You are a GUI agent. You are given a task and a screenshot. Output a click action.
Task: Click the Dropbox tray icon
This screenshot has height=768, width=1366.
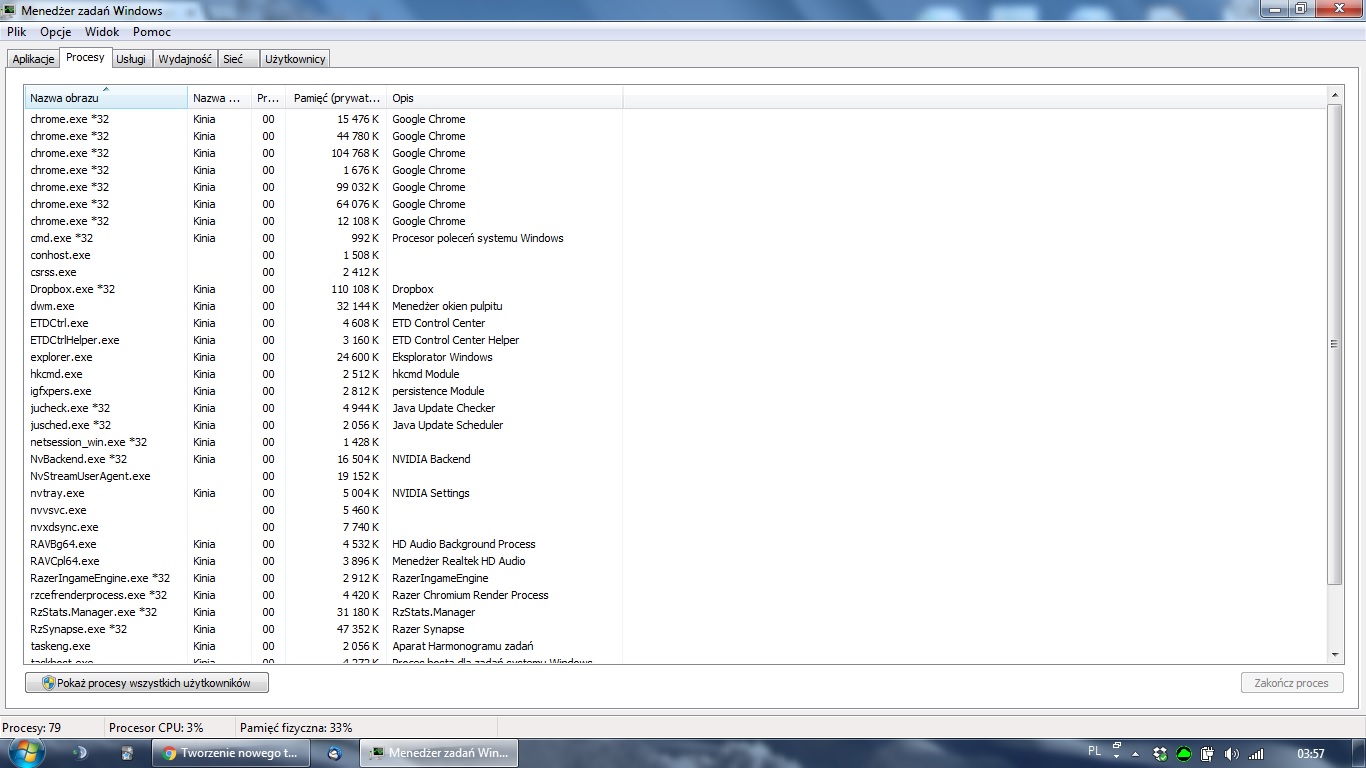(1160, 754)
